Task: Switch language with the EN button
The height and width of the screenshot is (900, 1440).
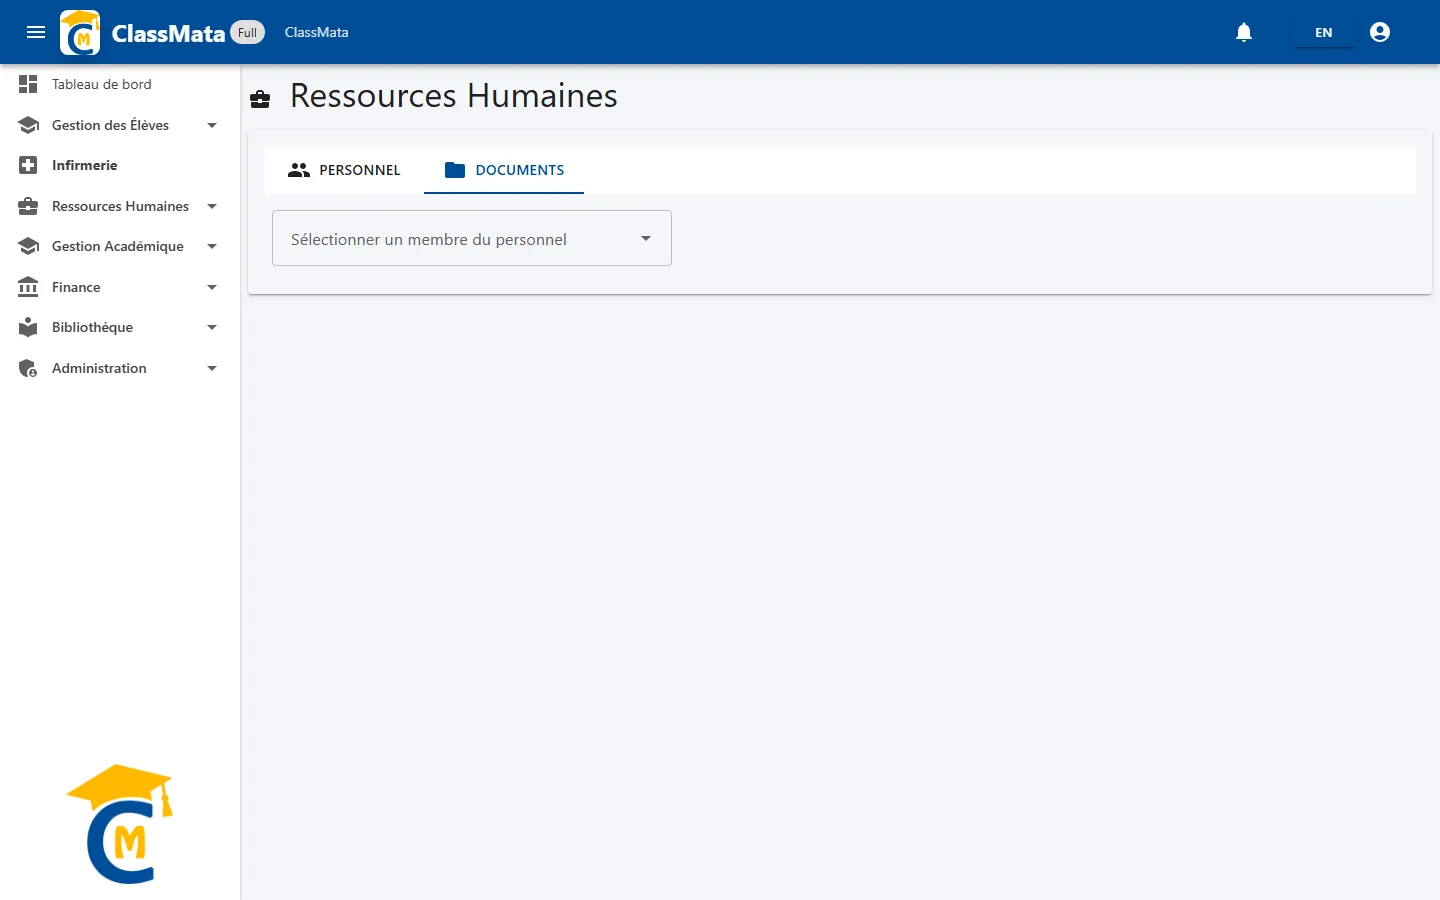Action: tap(1324, 32)
